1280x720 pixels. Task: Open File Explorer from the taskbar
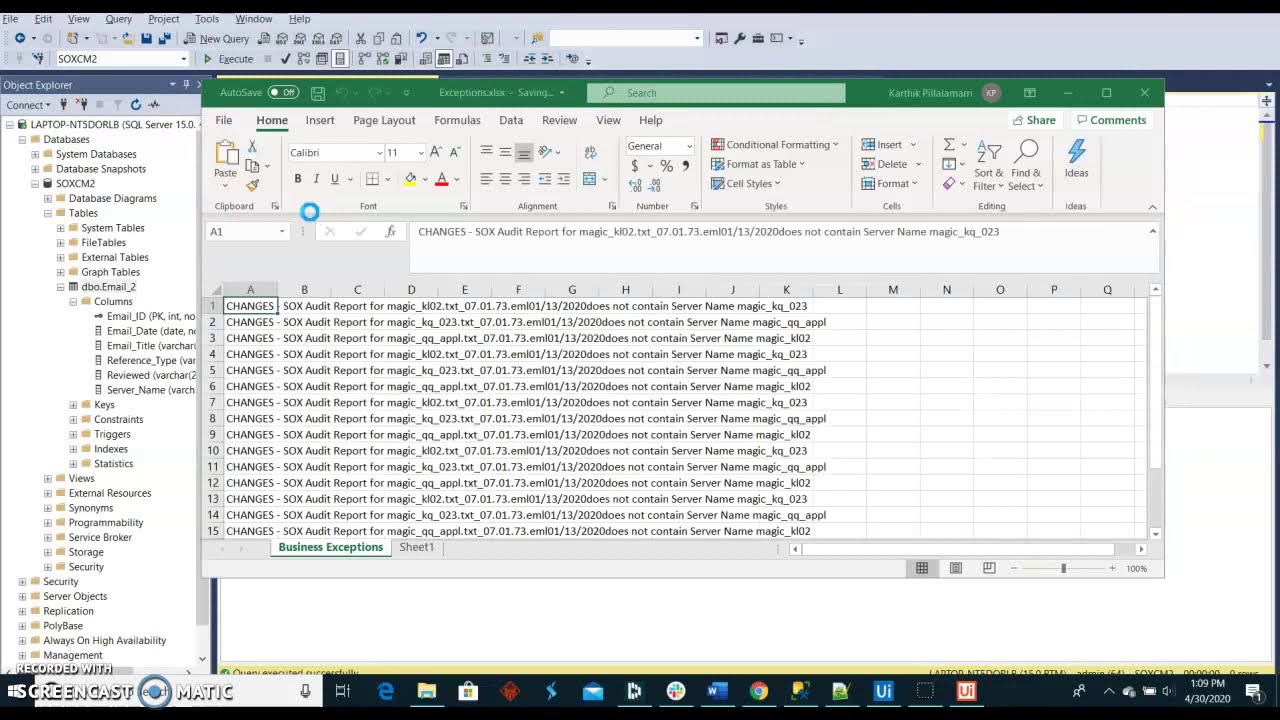tap(427, 691)
